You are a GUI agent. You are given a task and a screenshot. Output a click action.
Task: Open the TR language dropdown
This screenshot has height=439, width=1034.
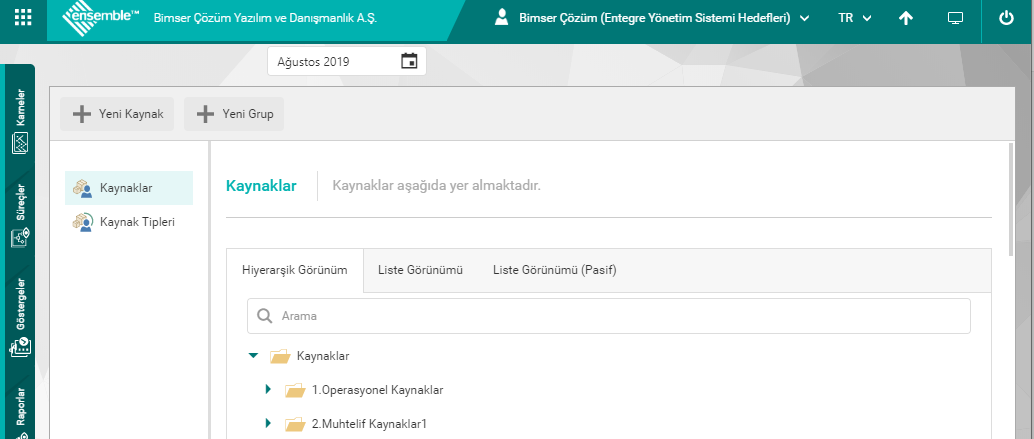[x=854, y=18]
